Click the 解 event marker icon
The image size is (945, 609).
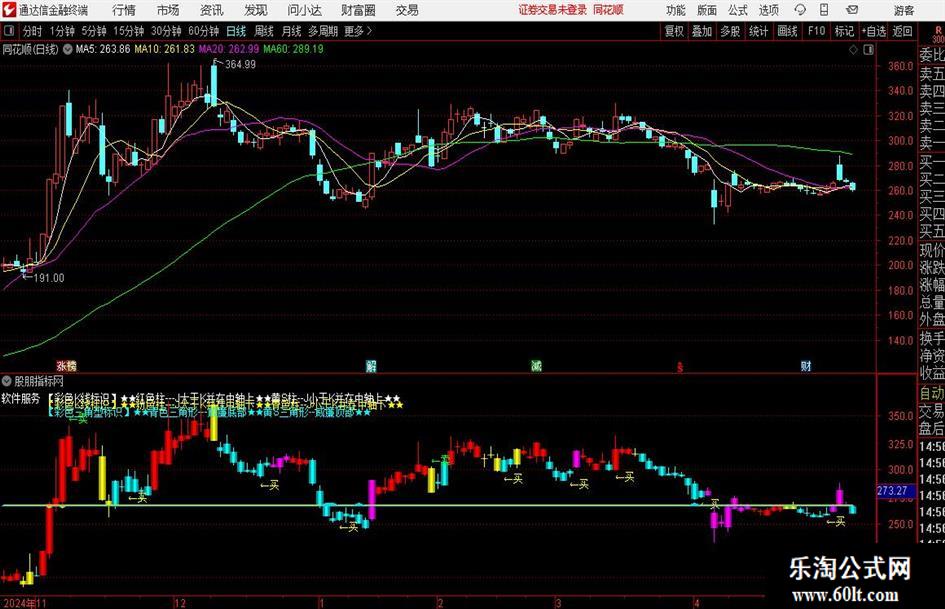[x=371, y=365]
